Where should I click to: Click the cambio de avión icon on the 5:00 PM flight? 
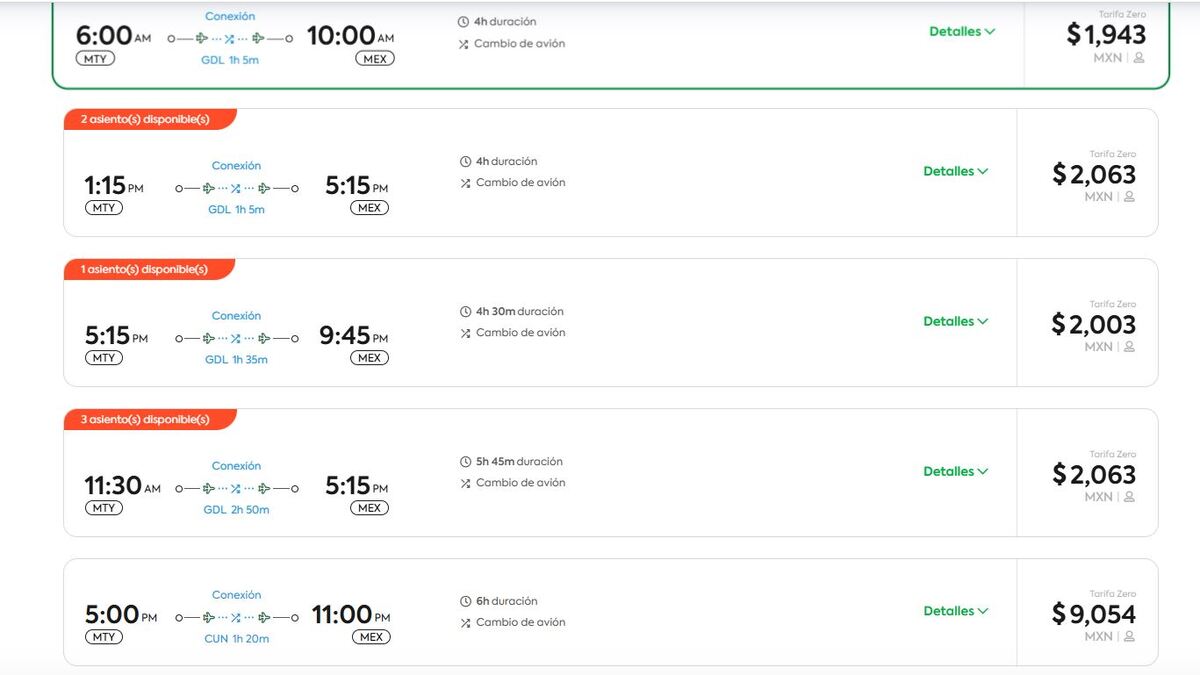pyautogui.click(x=463, y=622)
